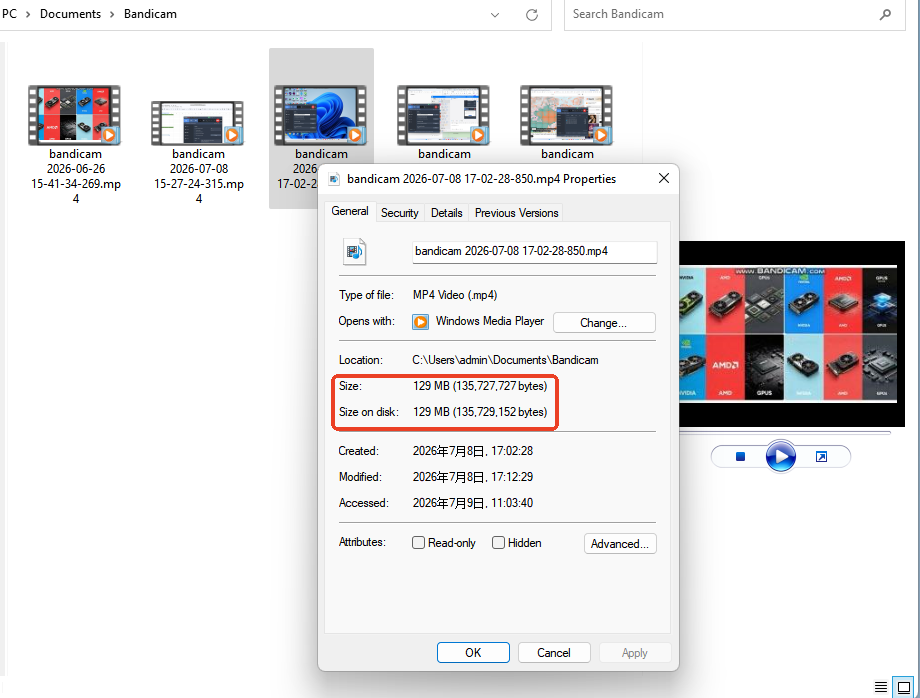Screen dimensions: 920x698
Task: Open preview video in full player
Action: (821, 456)
